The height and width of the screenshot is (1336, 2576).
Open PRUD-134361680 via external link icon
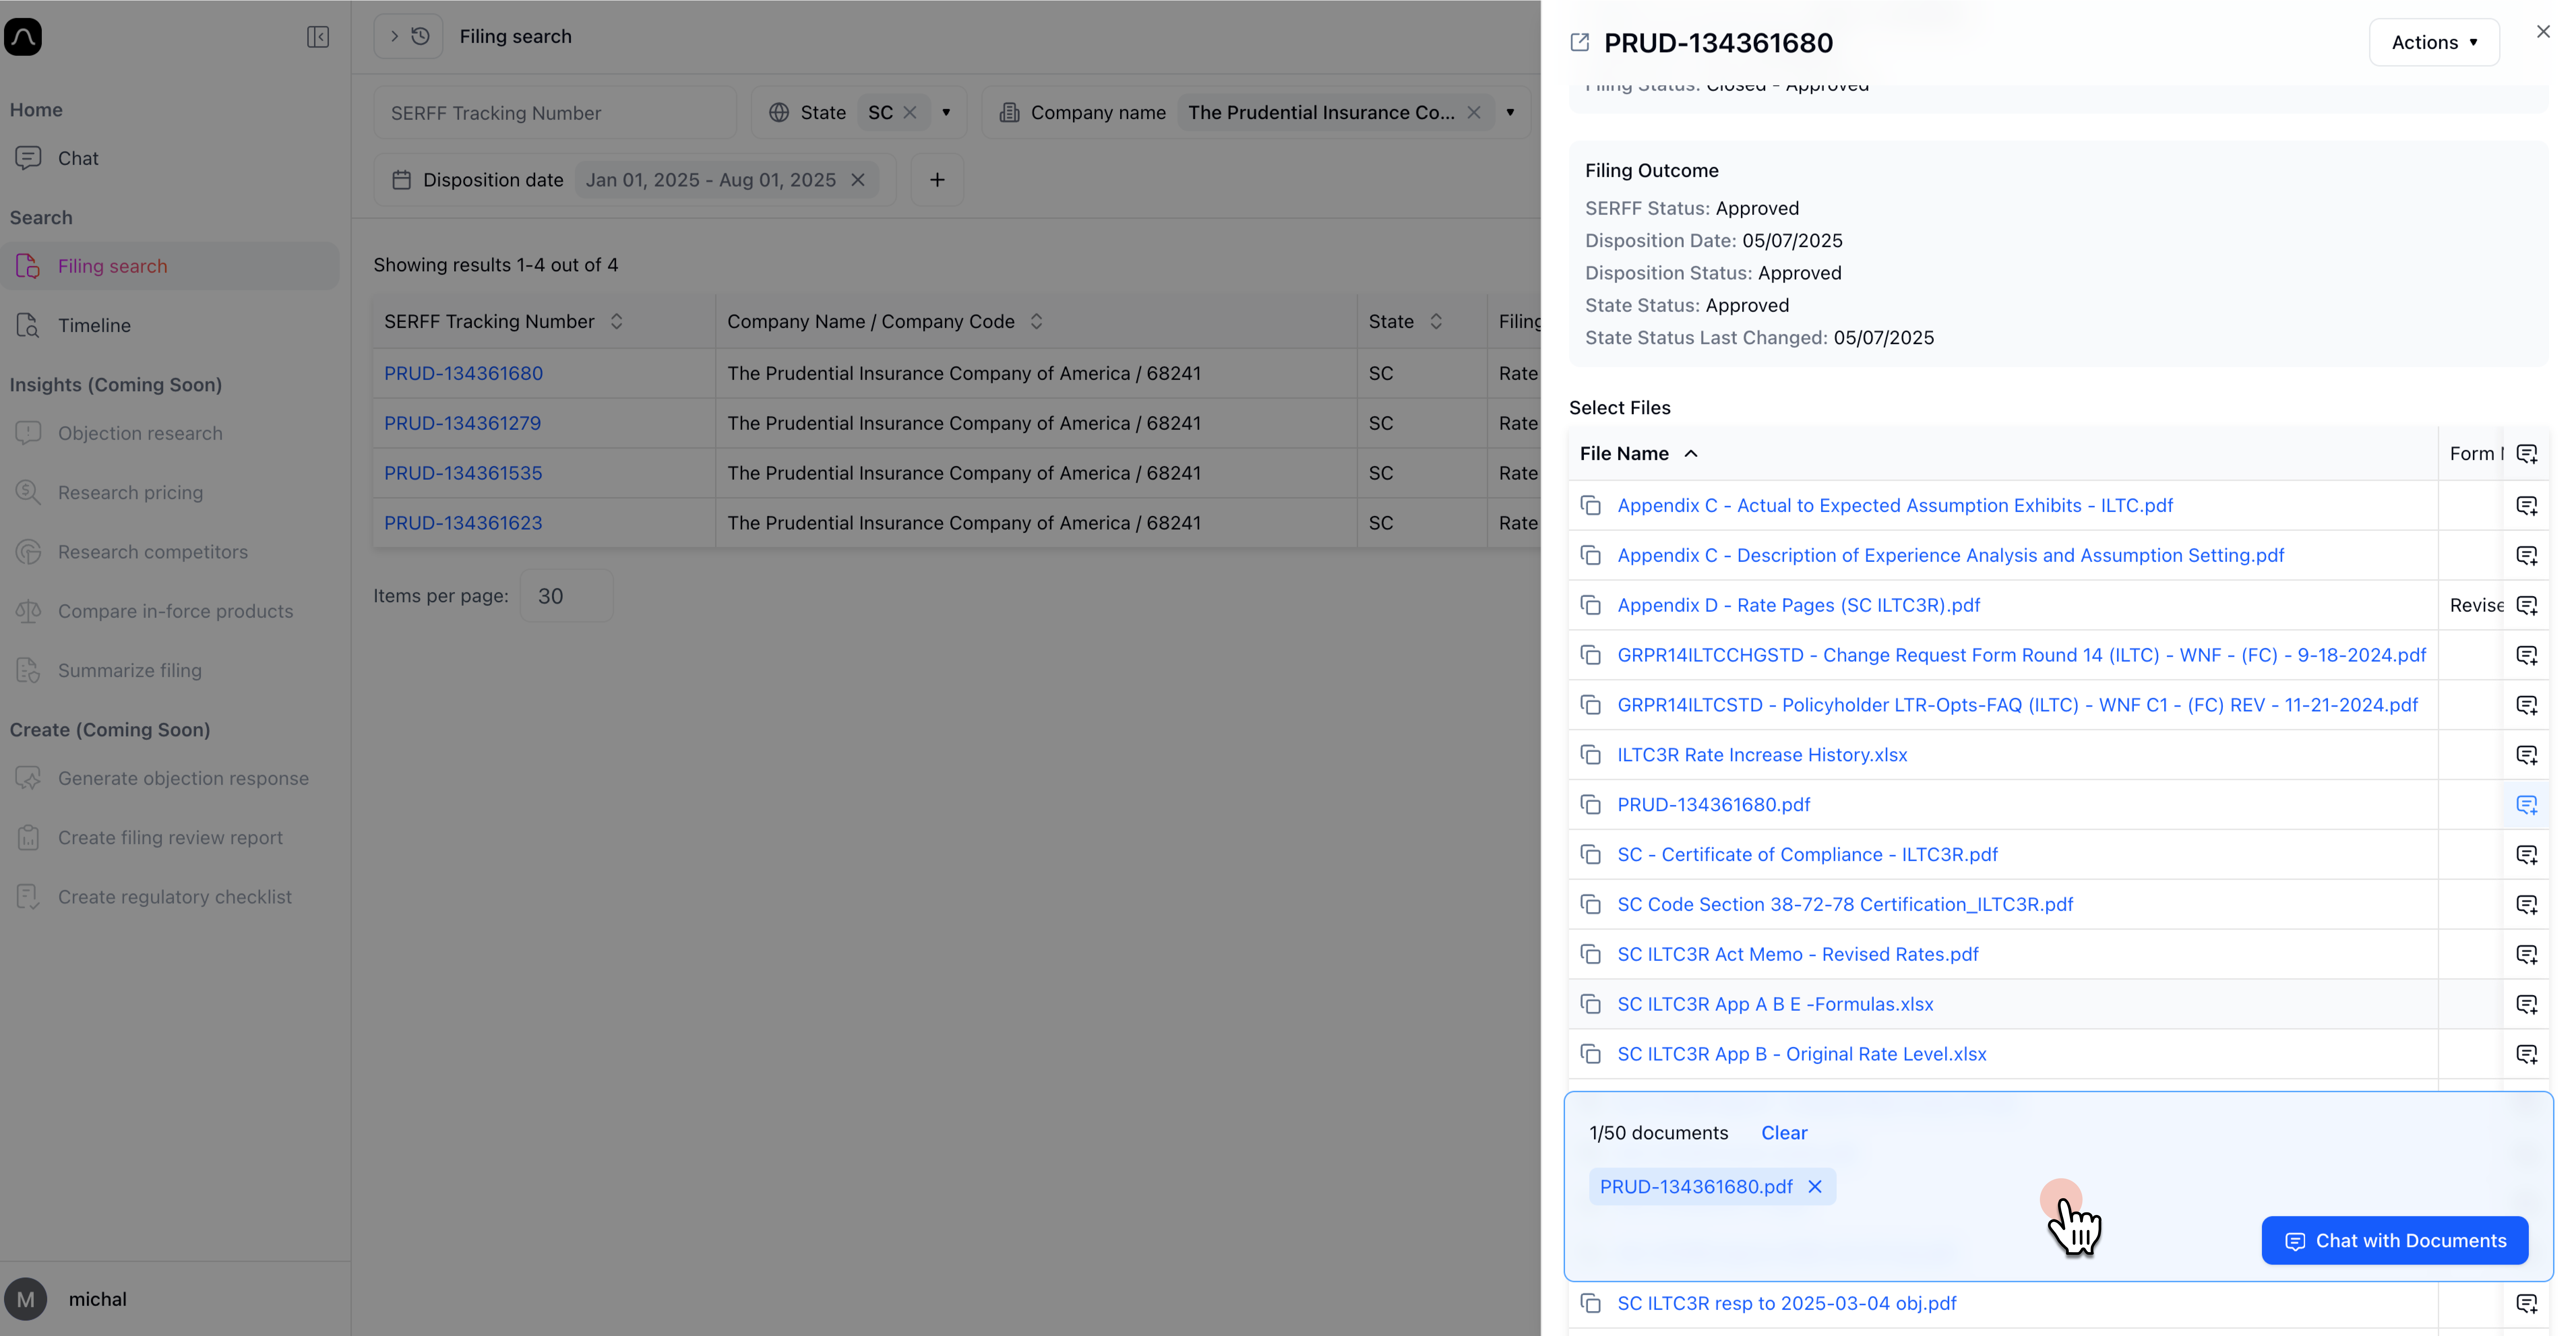coord(1580,42)
